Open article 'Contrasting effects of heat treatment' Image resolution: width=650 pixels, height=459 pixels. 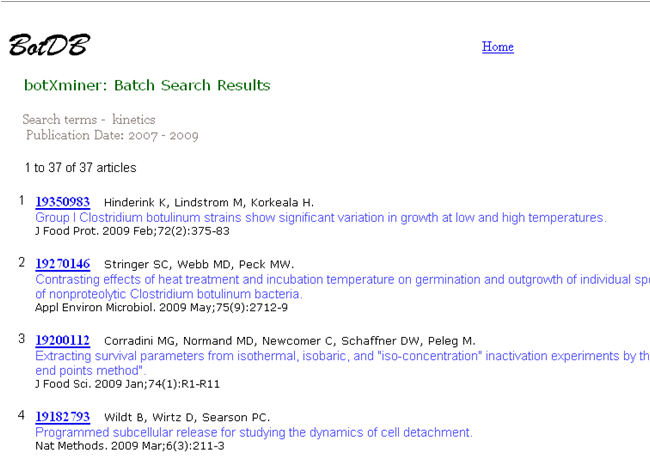342,287
